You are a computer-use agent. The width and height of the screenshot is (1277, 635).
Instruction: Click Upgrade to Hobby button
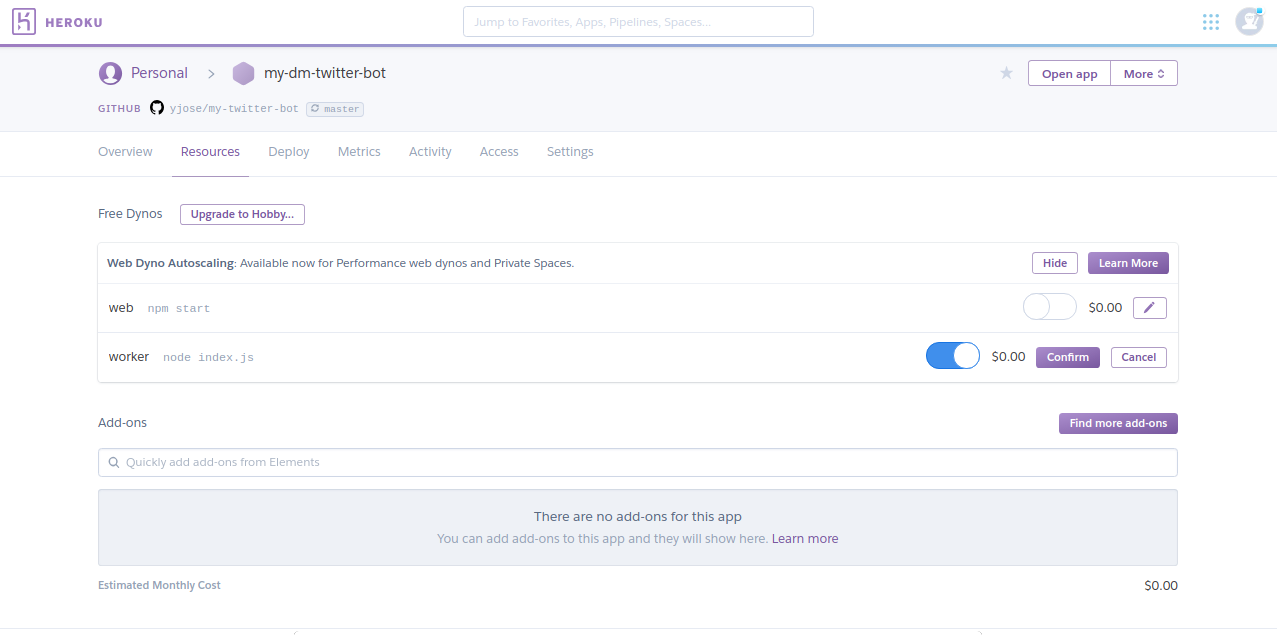click(242, 214)
